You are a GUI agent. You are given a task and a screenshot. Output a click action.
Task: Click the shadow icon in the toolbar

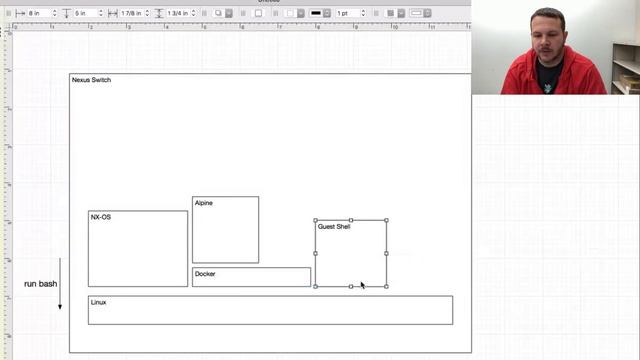[218, 13]
